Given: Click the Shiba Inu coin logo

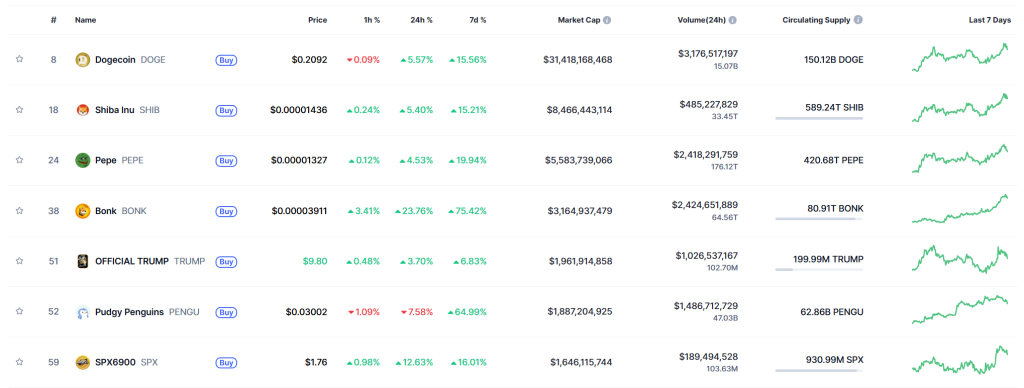Looking at the screenshot, I should click(82, 110).
